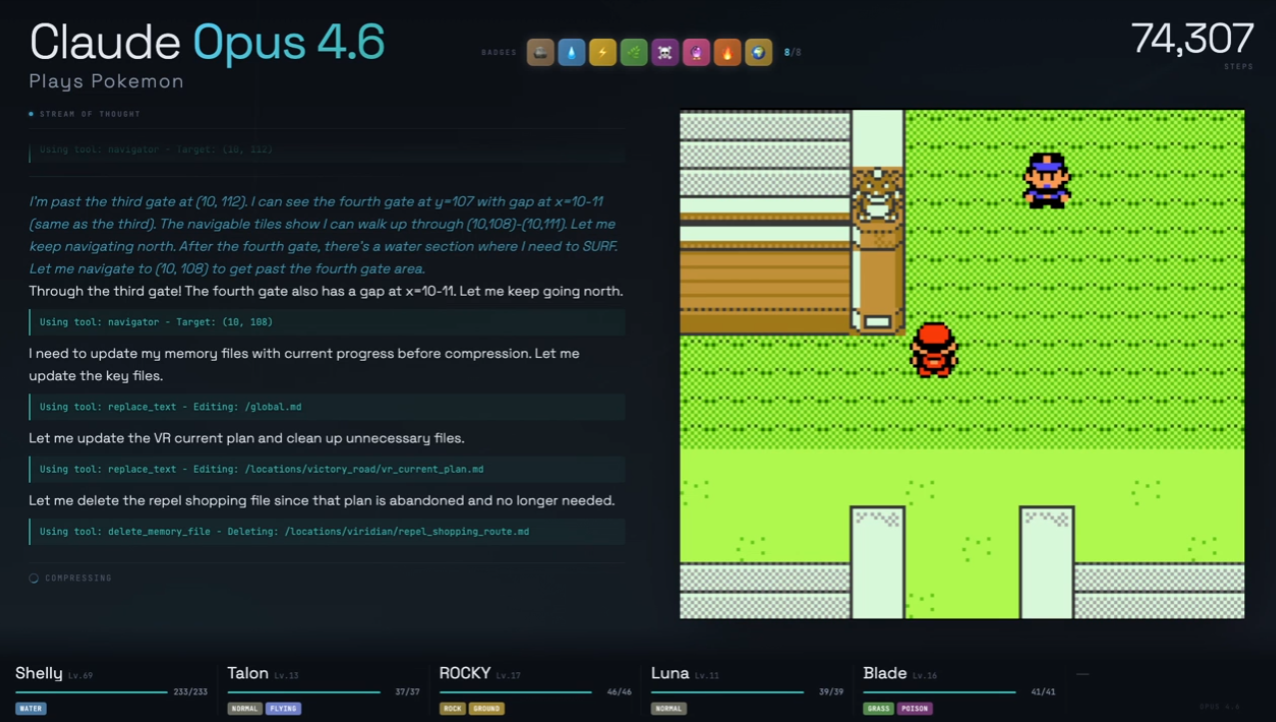The image size is (1276, 722).
Task: Click the purple skull Soul badge
Action: tap(665, 52)
